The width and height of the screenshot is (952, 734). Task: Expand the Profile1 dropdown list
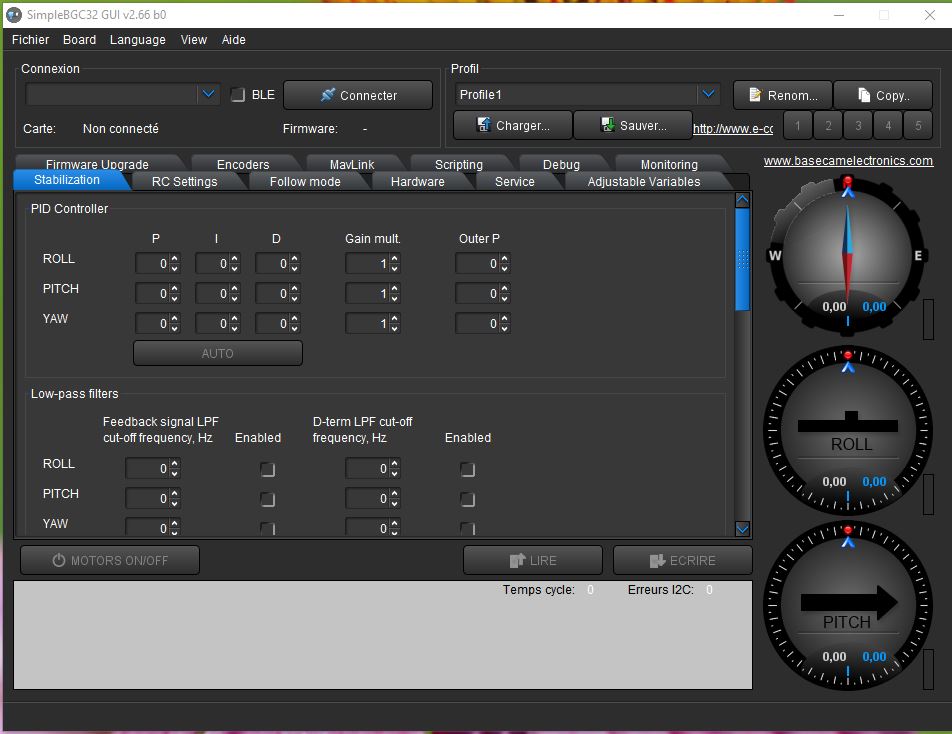coord(708,94)
